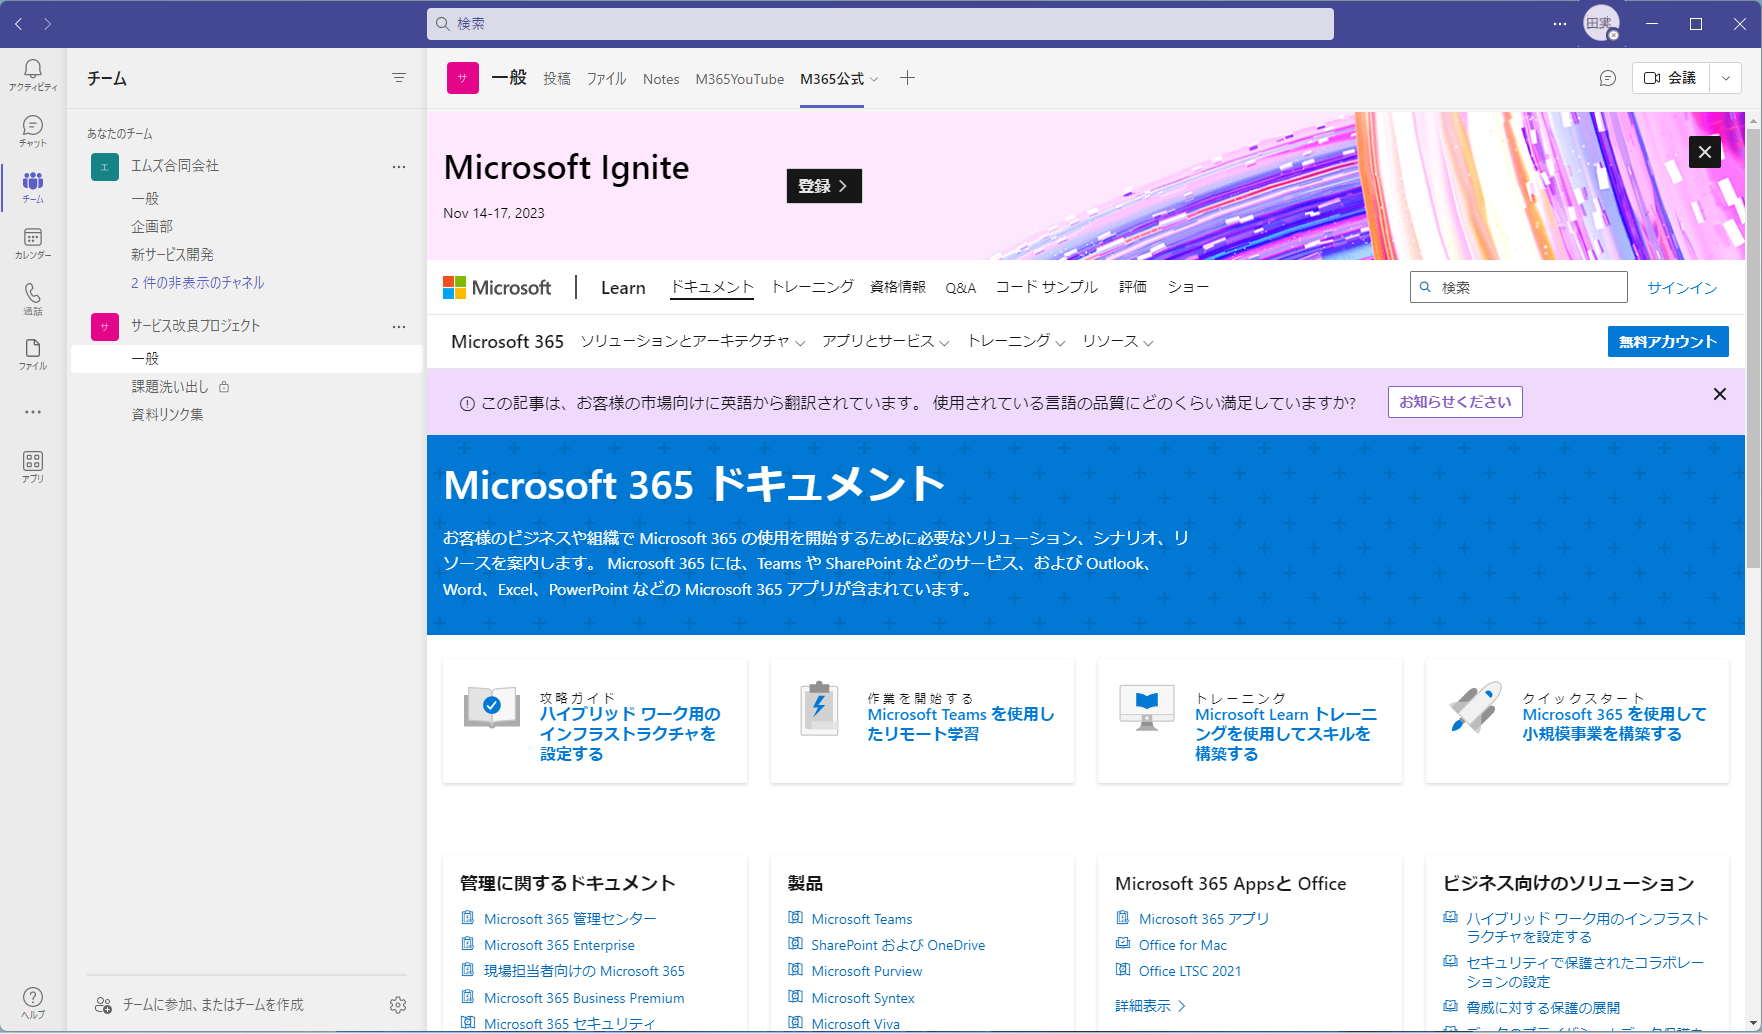Click the 登録 button on Ignite banner
The image size is (1762, 1034).
pos(824,186)
